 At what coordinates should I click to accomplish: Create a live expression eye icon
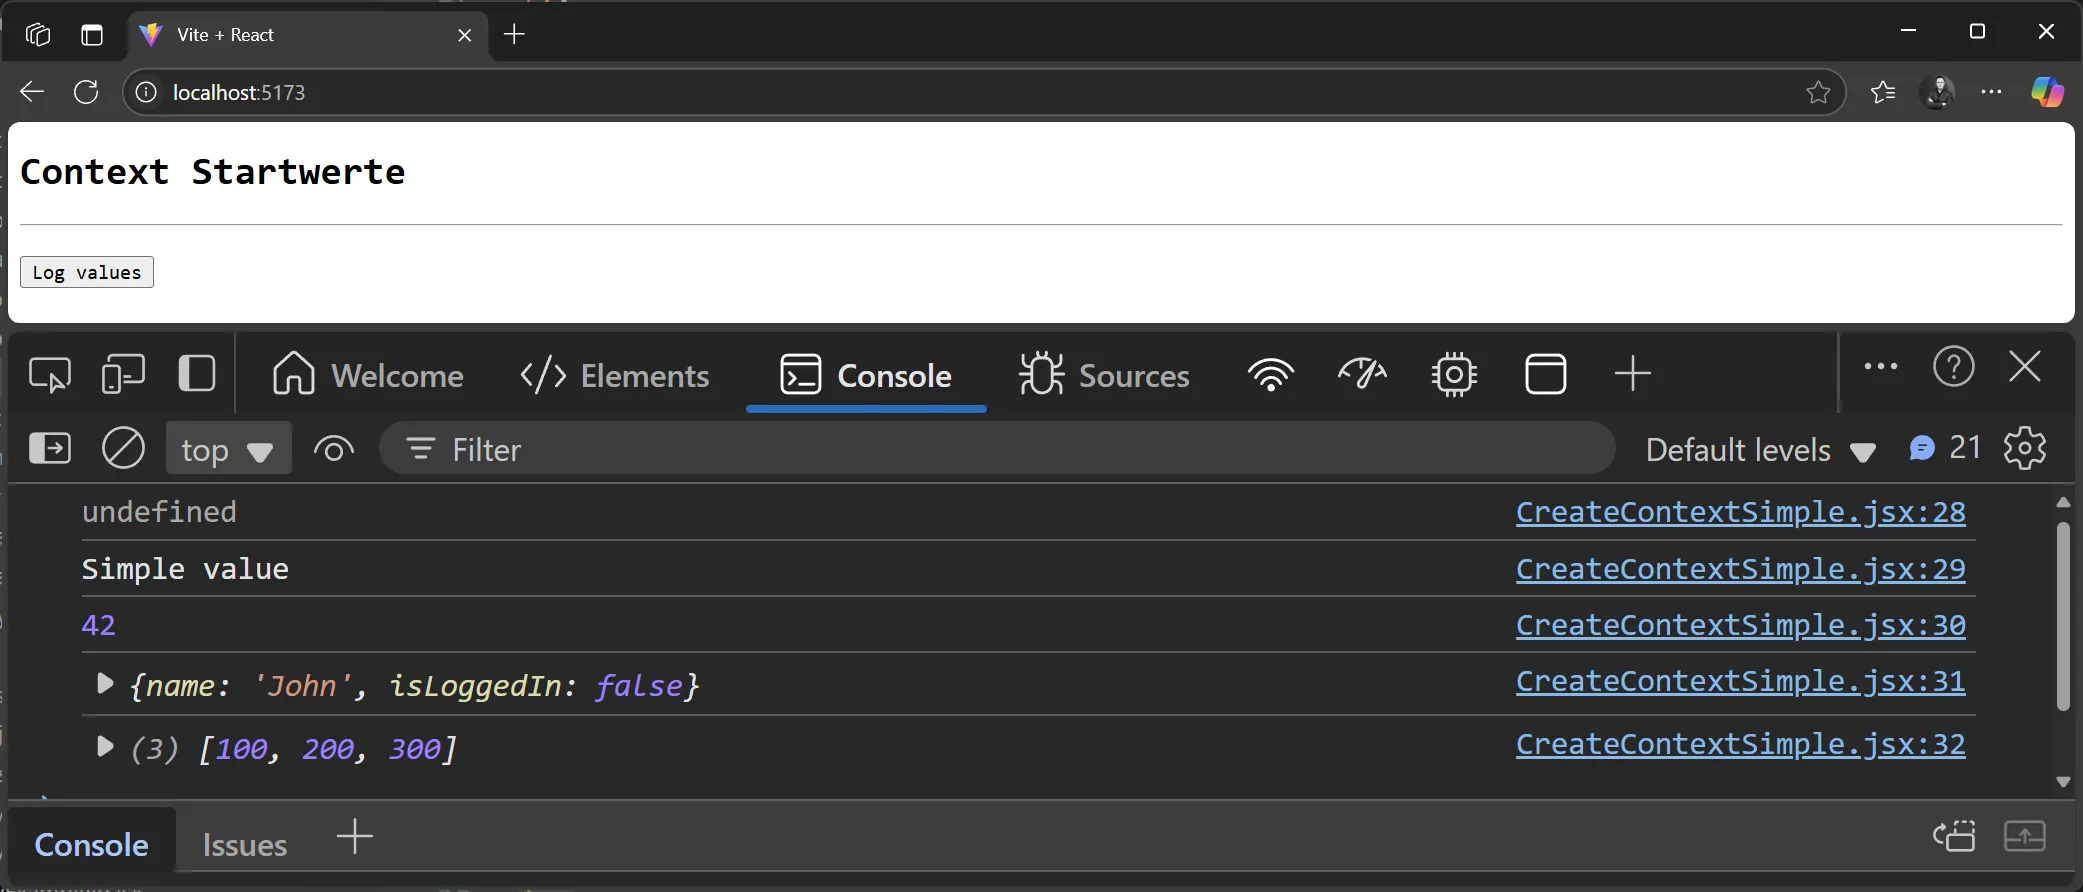tap(334, 449)
